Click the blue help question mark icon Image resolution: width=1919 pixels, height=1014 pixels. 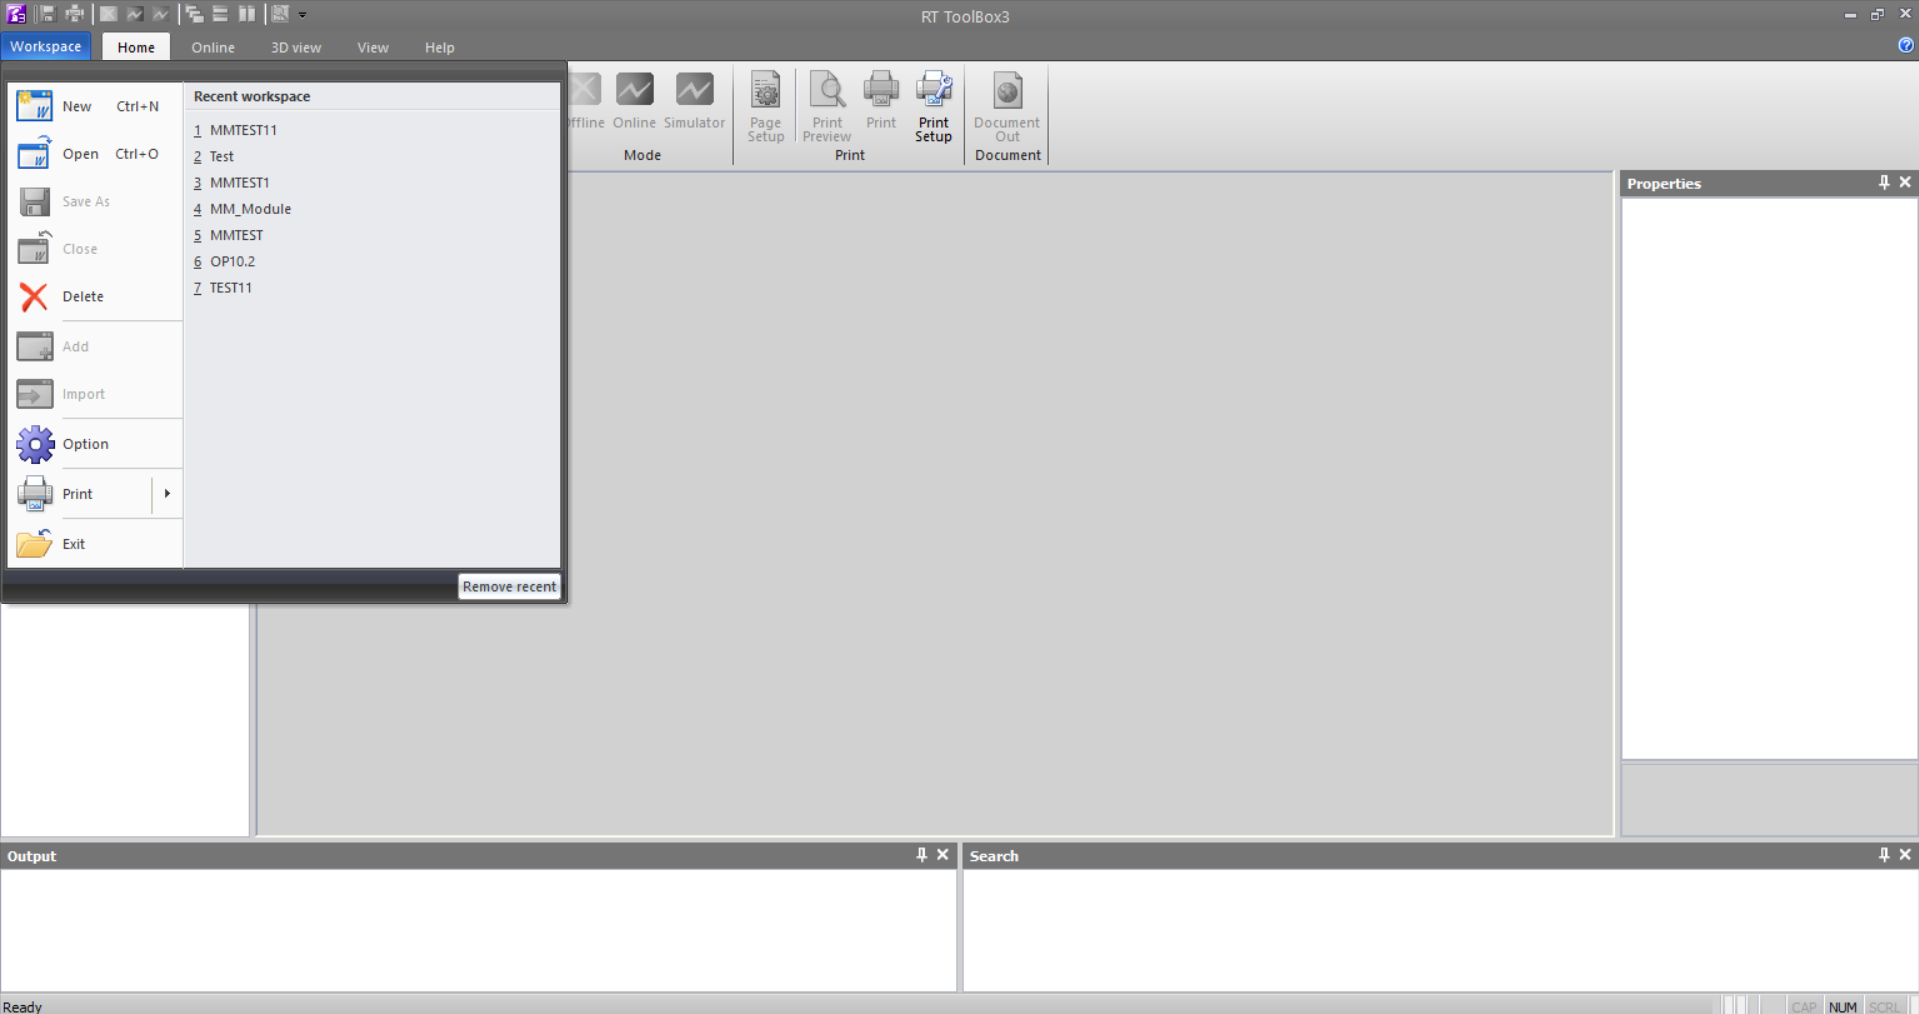[1906, 46]
